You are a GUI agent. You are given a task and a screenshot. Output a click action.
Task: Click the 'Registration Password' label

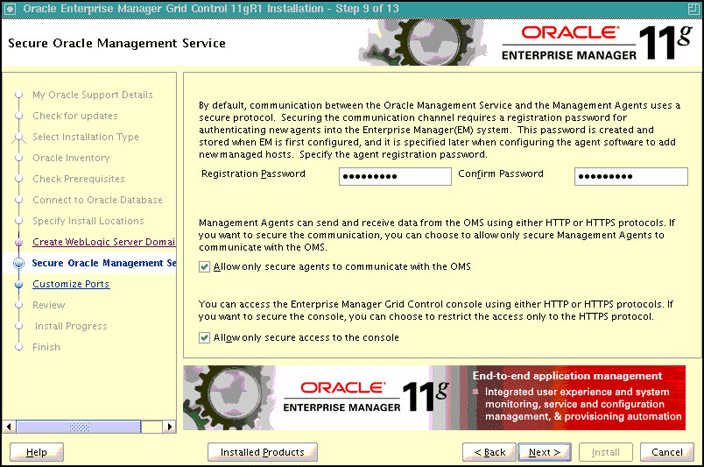(253, 174)
